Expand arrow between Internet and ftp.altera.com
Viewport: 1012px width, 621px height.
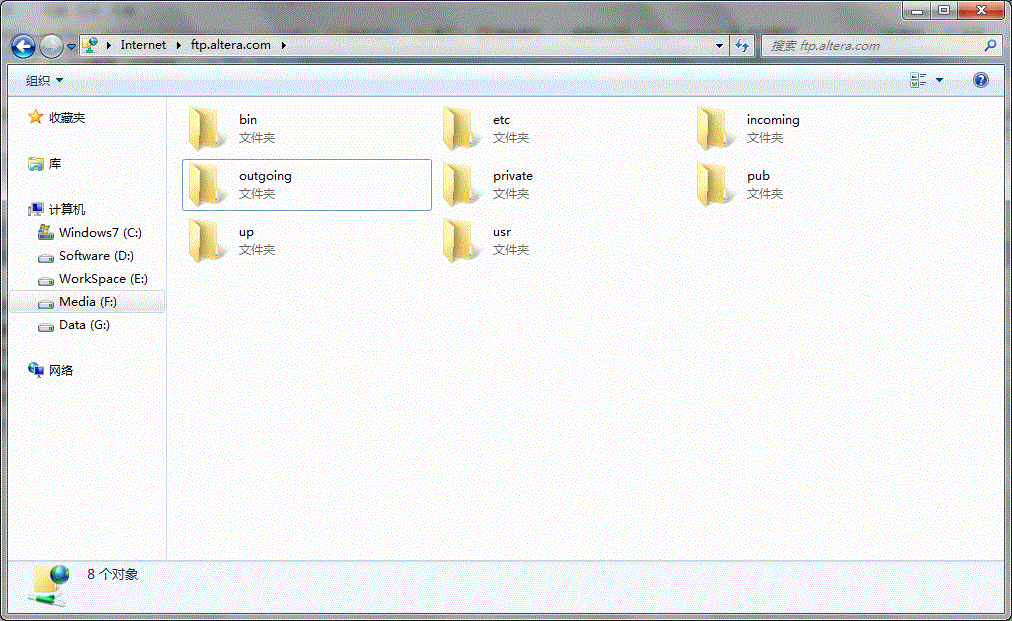click(179, 45)
